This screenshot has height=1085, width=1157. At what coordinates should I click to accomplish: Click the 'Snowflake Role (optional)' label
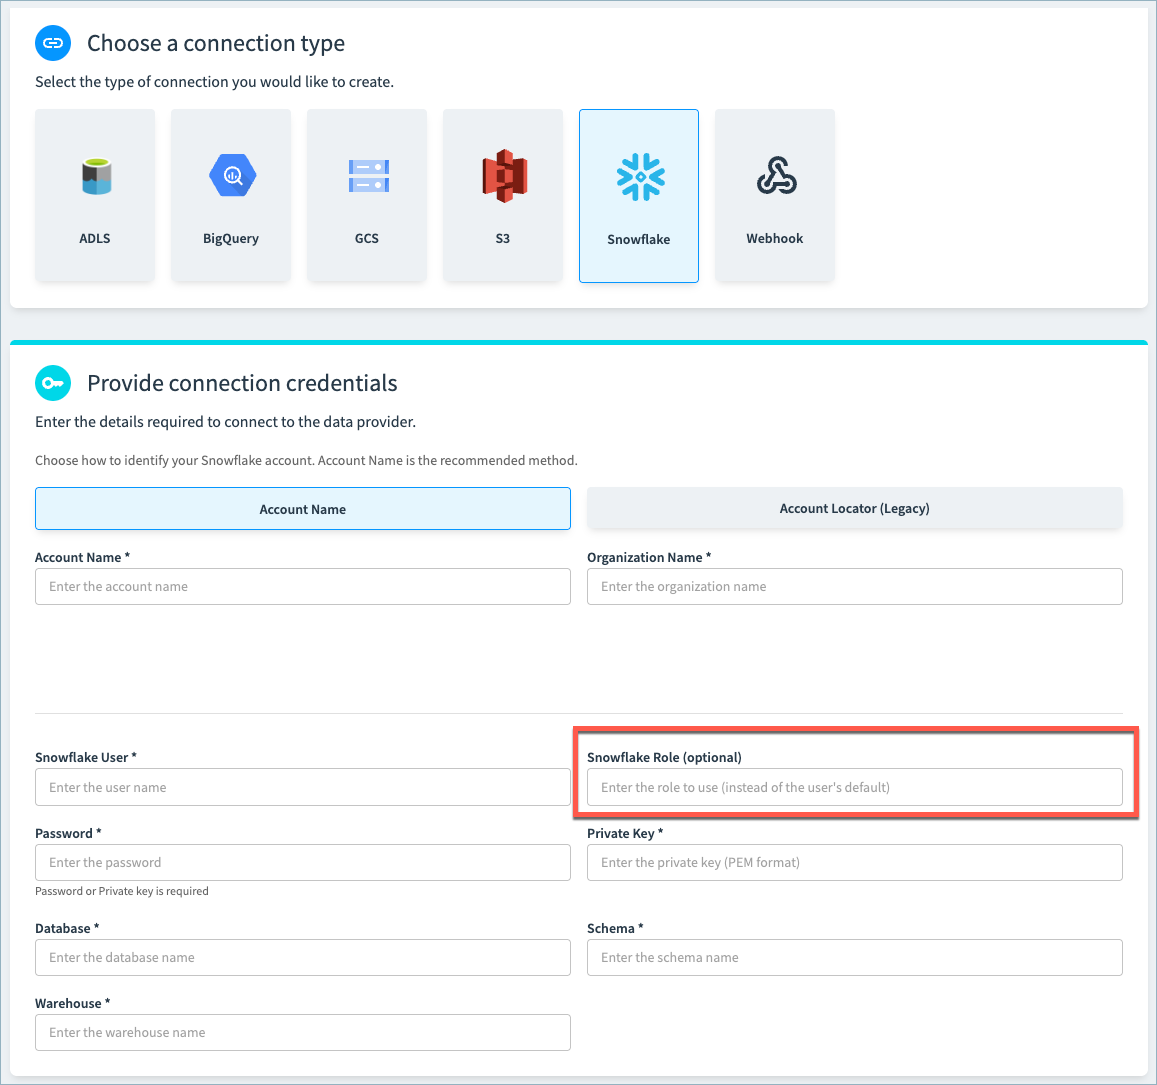coord(664,757)
